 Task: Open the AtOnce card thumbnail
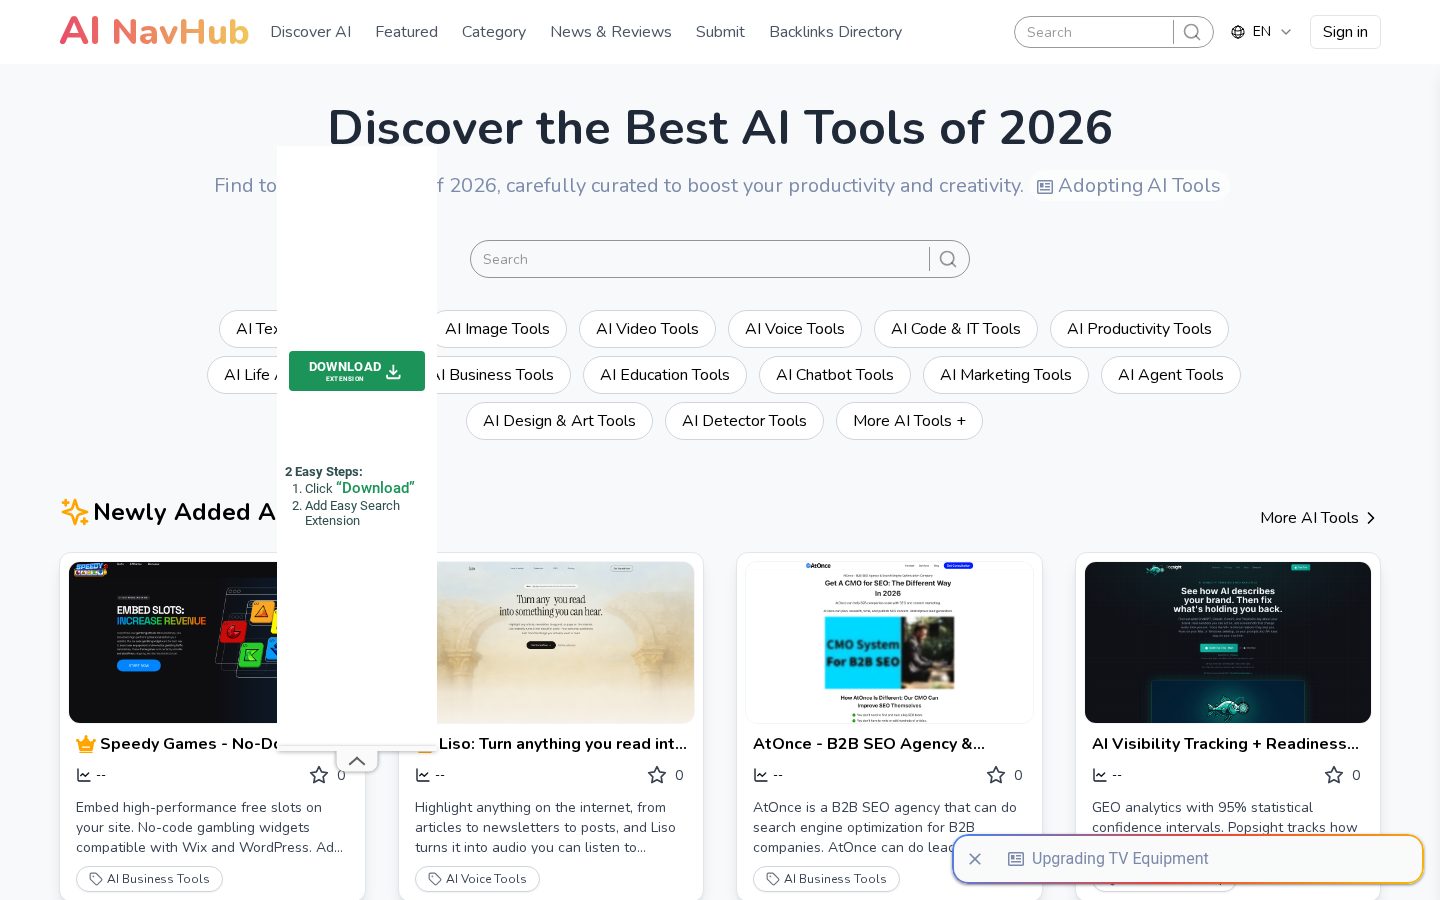pos(889,642)
